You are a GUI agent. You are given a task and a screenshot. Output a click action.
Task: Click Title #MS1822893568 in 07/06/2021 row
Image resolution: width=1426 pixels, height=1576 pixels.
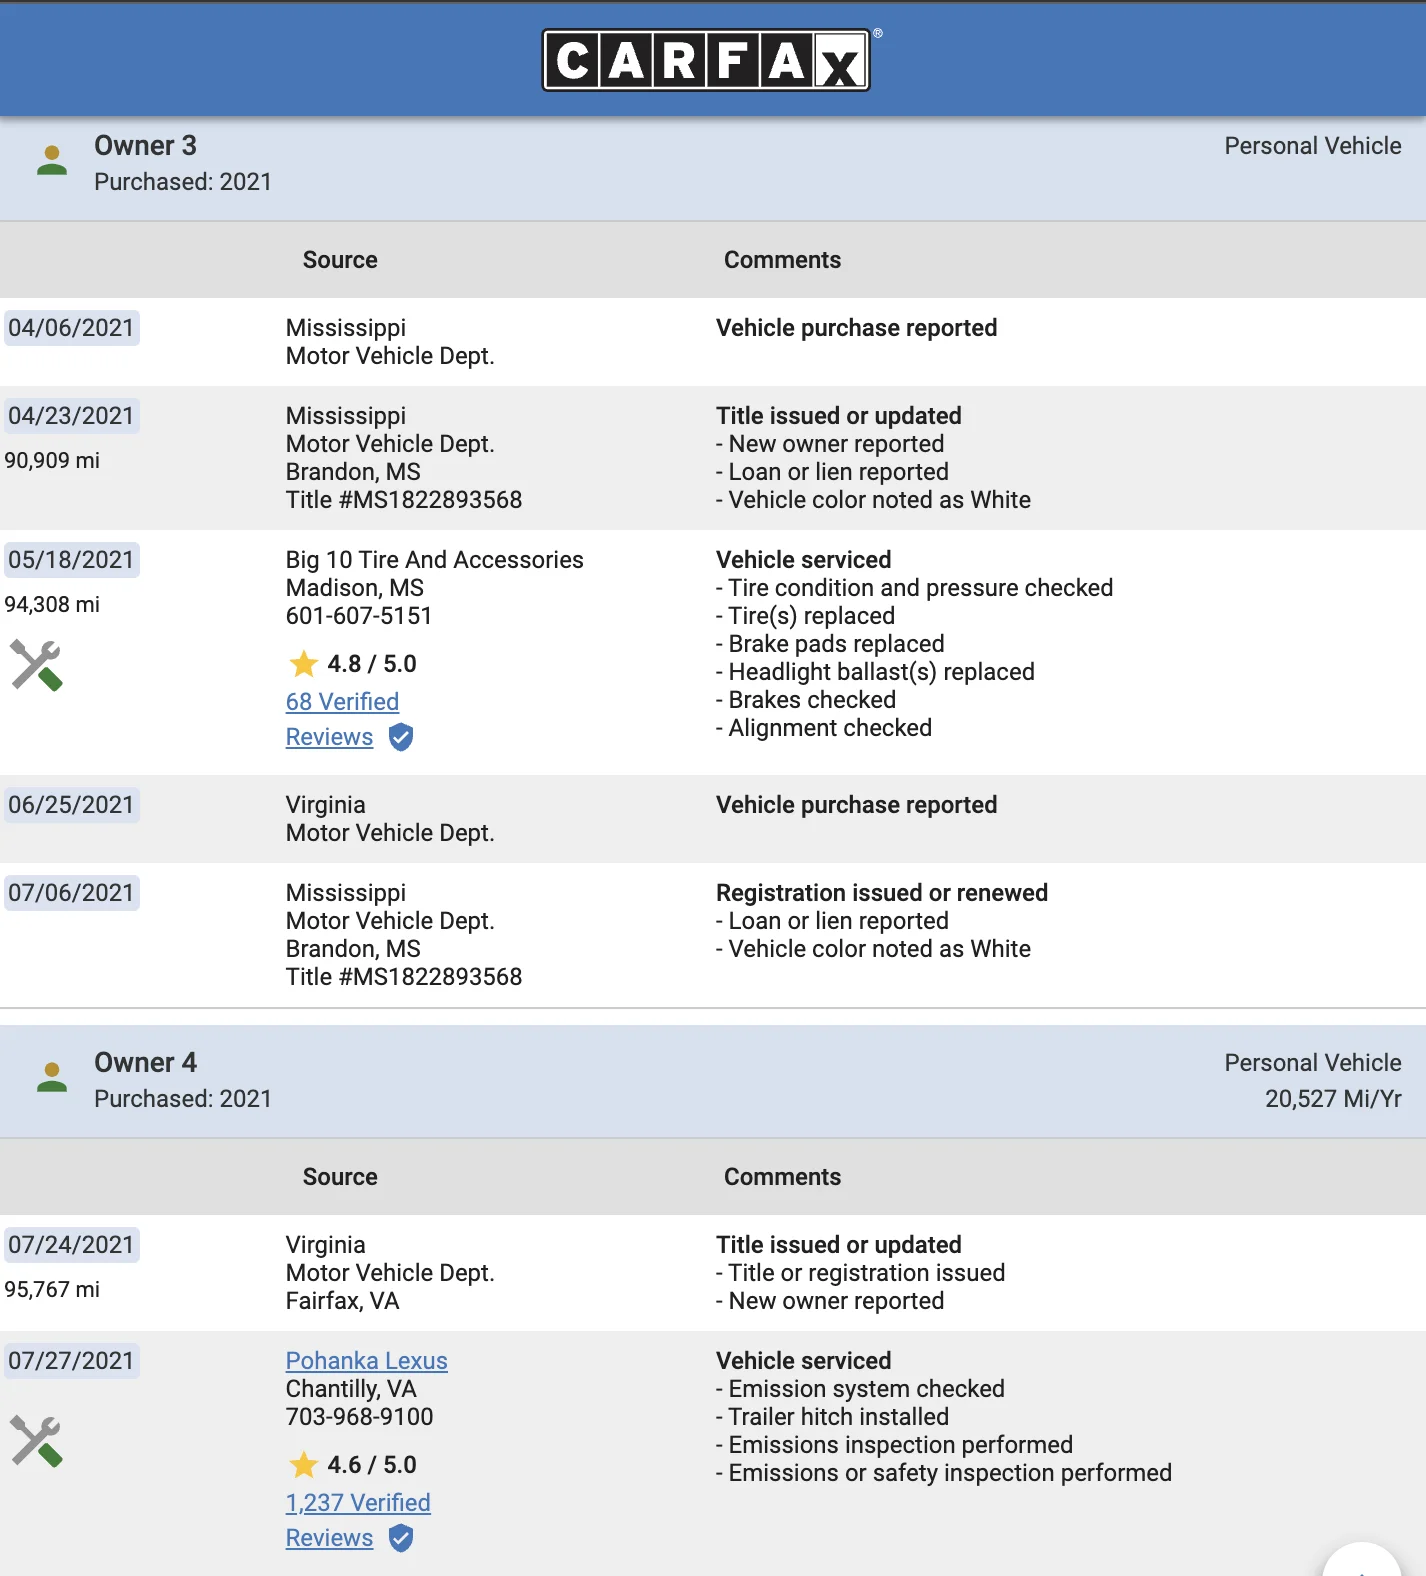404,977
